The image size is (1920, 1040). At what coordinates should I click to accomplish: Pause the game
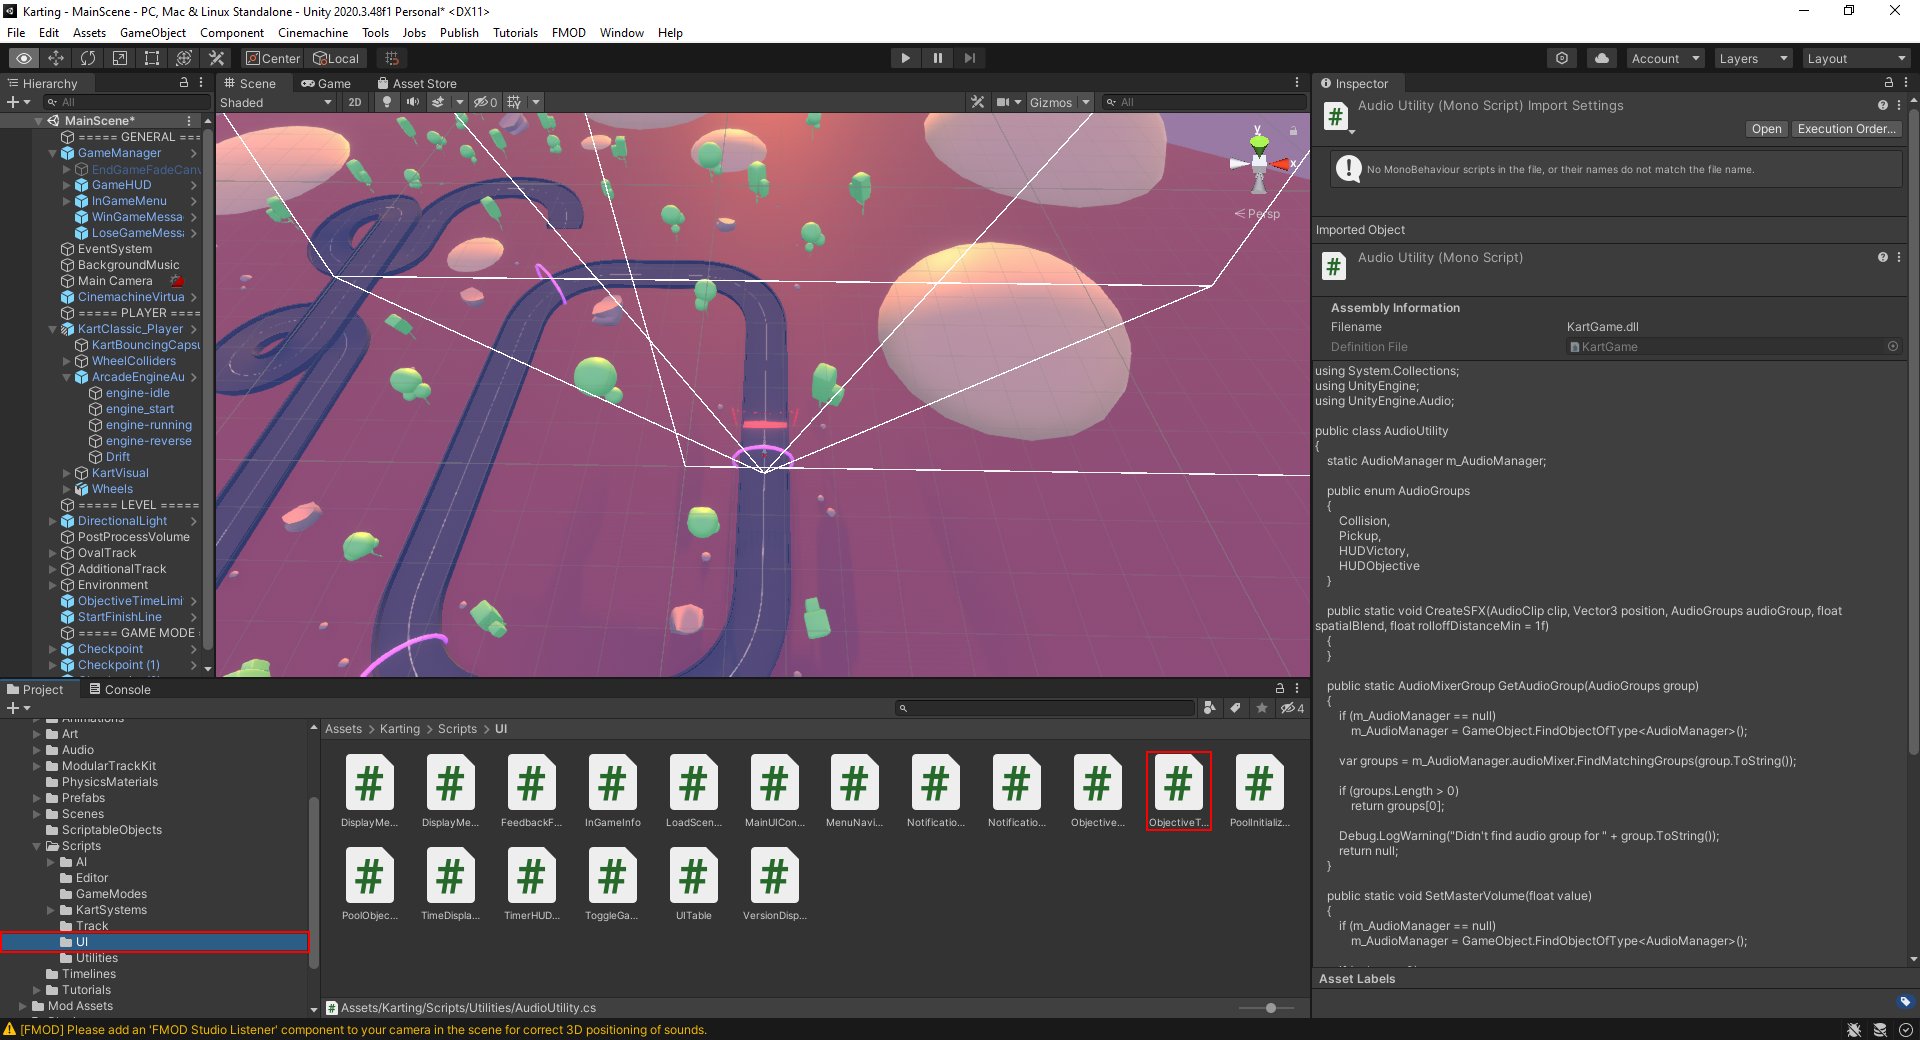coord(937,58)
